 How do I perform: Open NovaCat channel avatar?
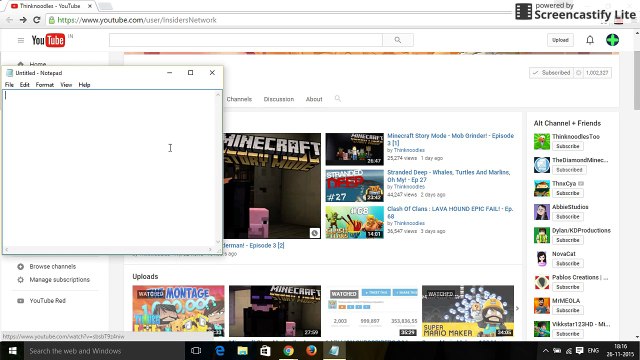tap(542, 259)
